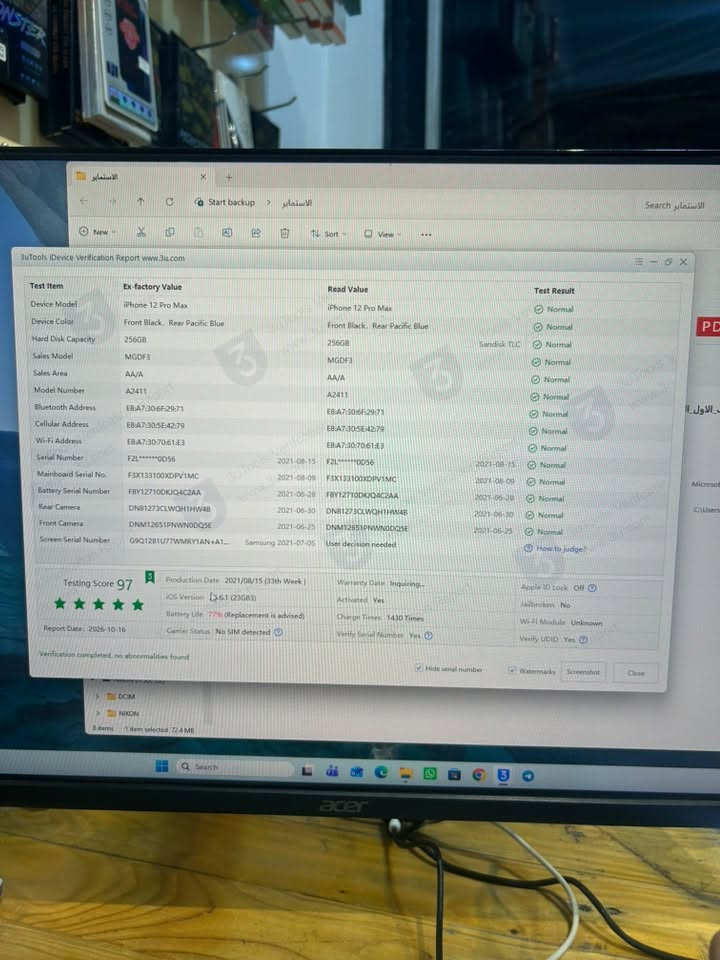Open 3uTools from the taskbar
This screenshot has height=960, width=720.
point(503,775)
